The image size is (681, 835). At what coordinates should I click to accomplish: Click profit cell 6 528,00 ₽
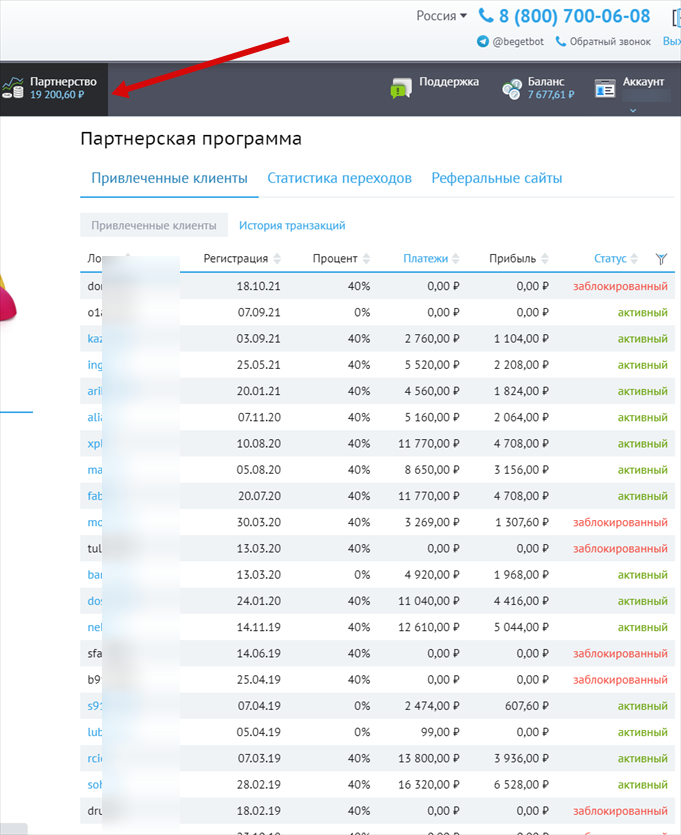click(x=521, y=784)
